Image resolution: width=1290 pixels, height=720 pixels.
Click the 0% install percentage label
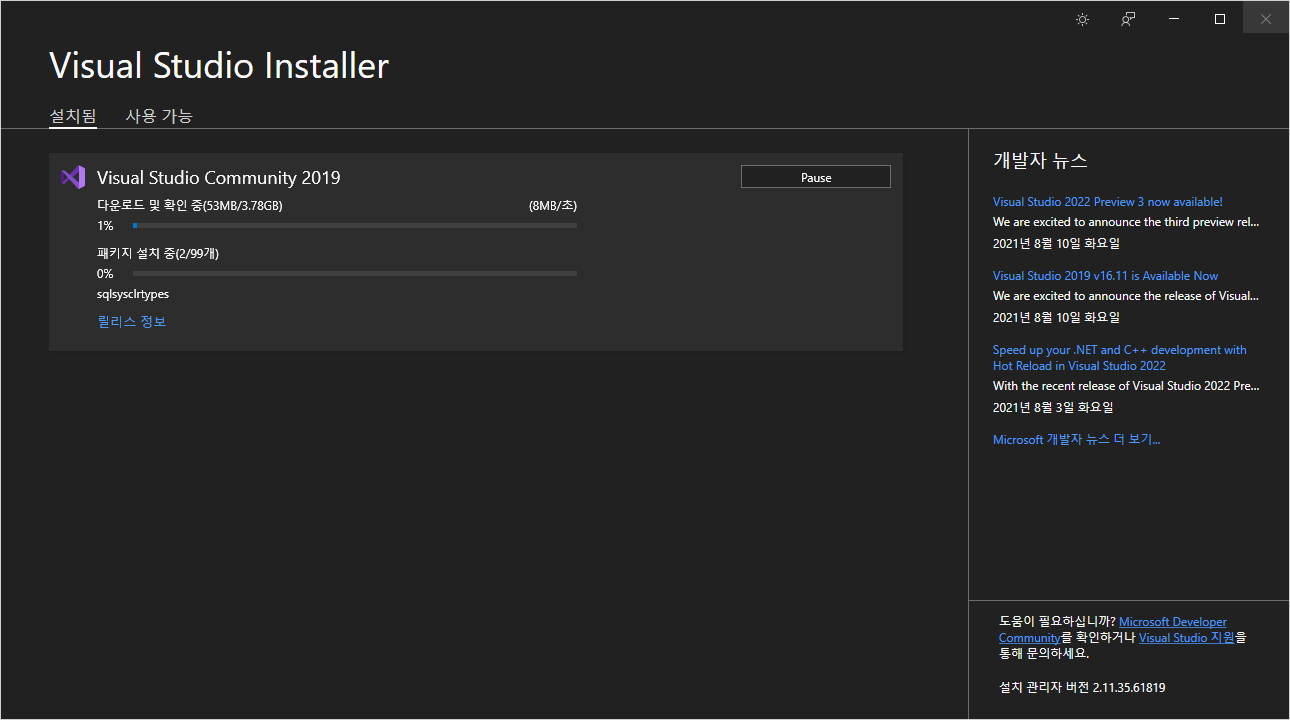105,274
